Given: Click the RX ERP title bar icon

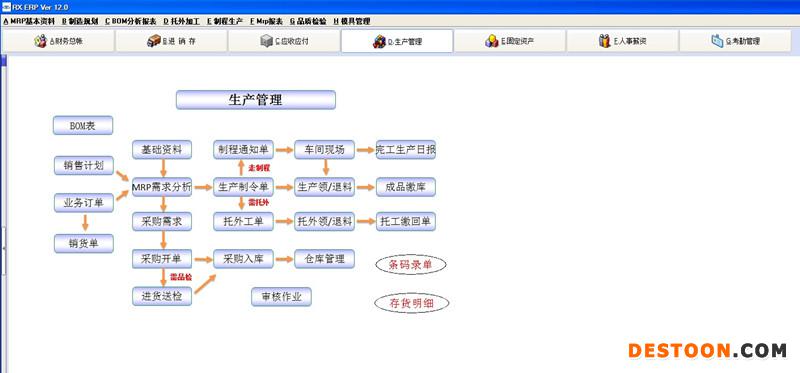Looking at the screenshot, I should (x=6, y=7).
